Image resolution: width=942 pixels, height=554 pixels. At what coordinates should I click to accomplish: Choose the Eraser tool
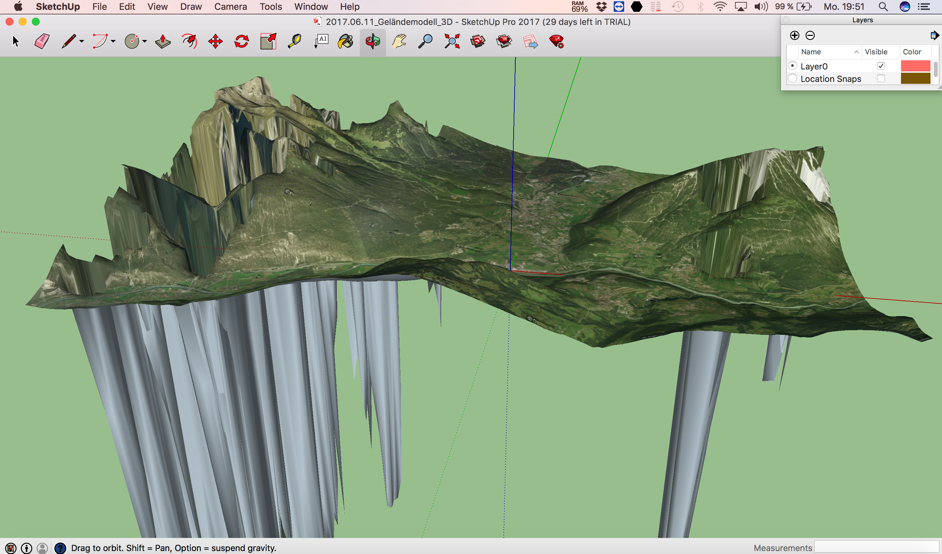click(x=41, y=42)
